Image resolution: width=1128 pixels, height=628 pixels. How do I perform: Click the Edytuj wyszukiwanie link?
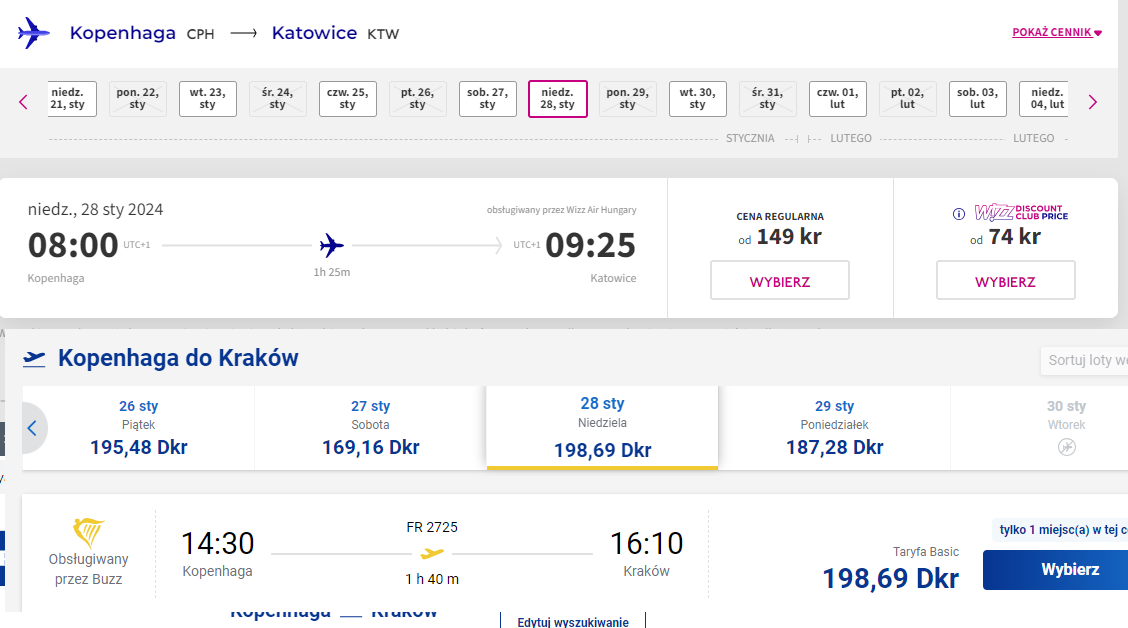[x=573, y=622]
